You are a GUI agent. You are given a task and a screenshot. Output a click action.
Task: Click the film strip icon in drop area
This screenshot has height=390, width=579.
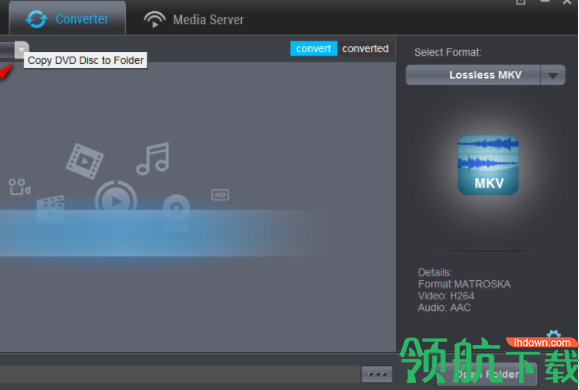point(85,161)
